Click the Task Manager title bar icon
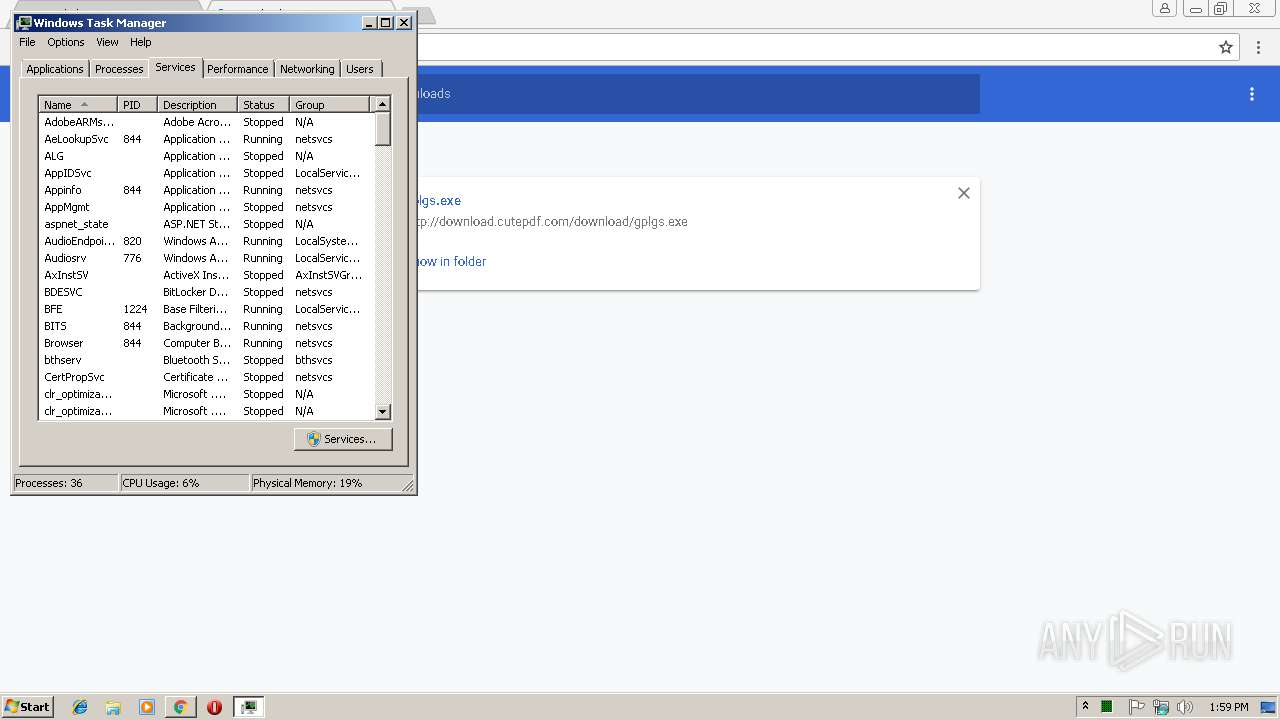The width and height of the screenshot is (1280, 720). click(x=24, y=22)
